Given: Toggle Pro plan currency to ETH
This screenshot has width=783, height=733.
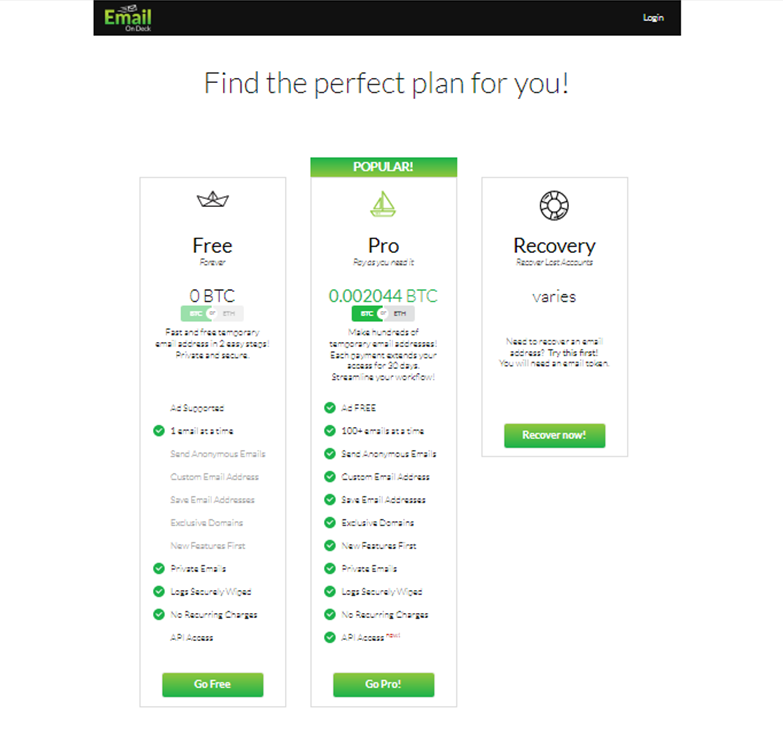Looking at the screenshot, I should click(x=400, y=314).
